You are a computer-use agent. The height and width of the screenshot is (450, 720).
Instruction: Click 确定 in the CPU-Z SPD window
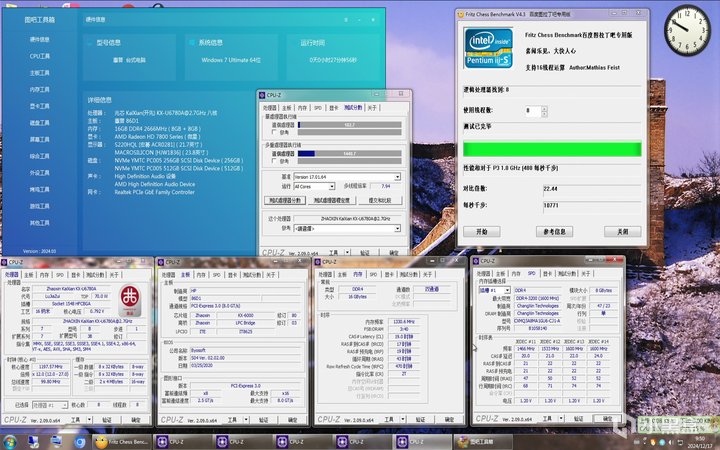click(607, 418)
